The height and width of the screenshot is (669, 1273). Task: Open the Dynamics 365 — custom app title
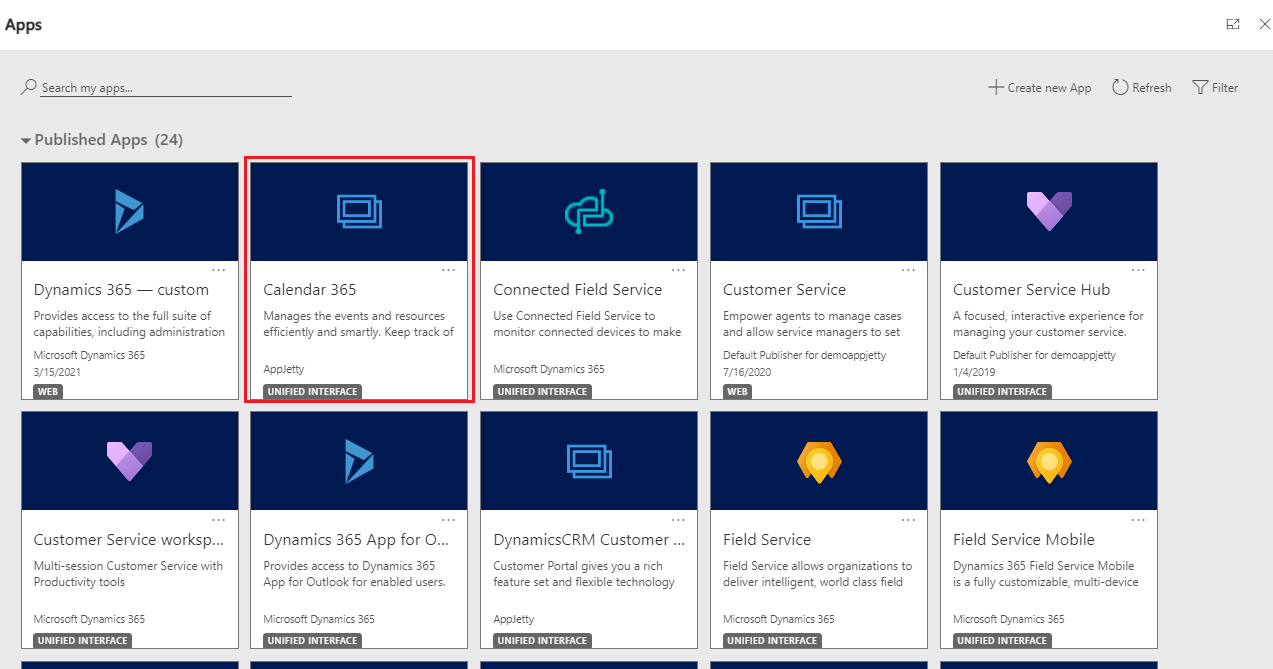pyautogui.click(x=121, y=290)
